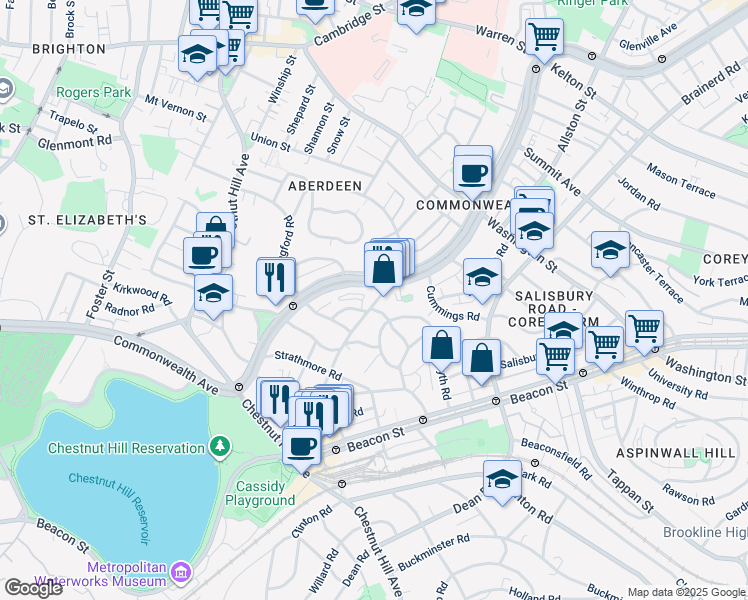Open the Google logo link

32,588
